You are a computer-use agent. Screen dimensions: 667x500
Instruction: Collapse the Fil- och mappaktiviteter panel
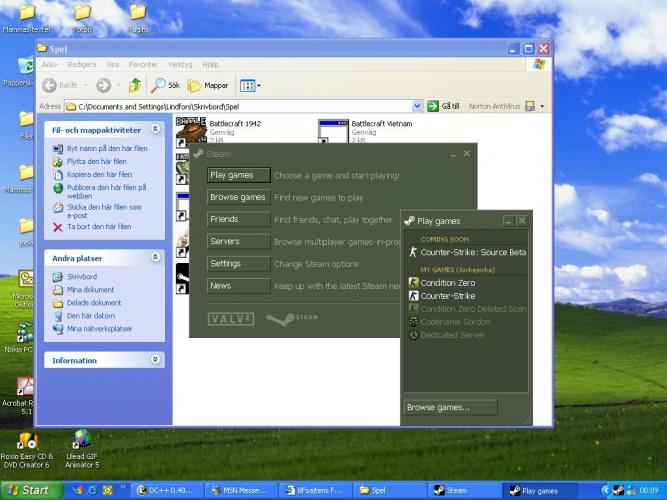[156, 129]
